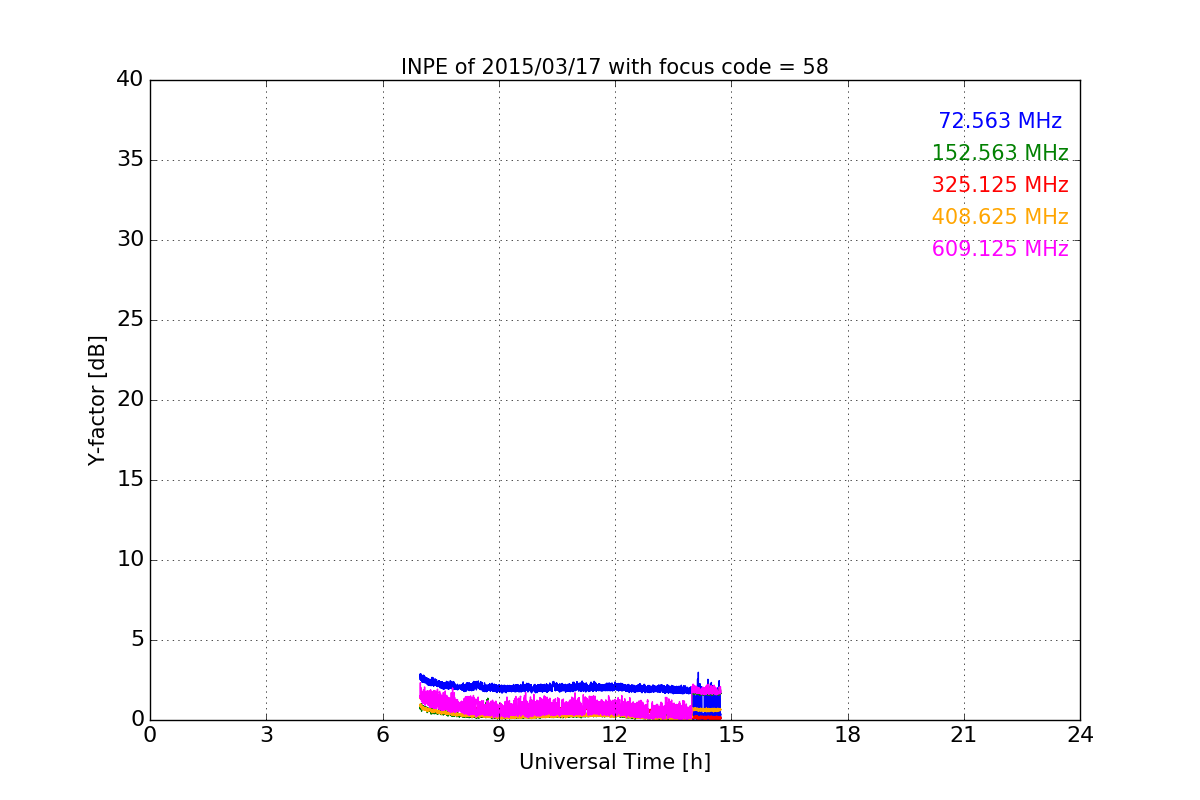Click the x-axis tick label 9

tap(499, 735)
